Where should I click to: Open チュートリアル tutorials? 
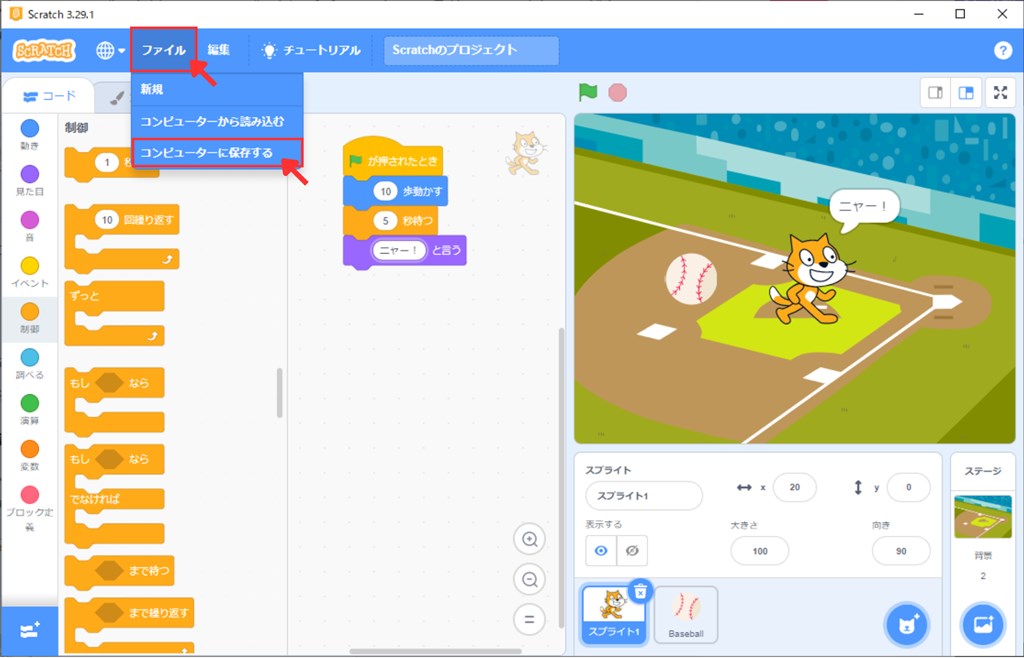[311, 50]
